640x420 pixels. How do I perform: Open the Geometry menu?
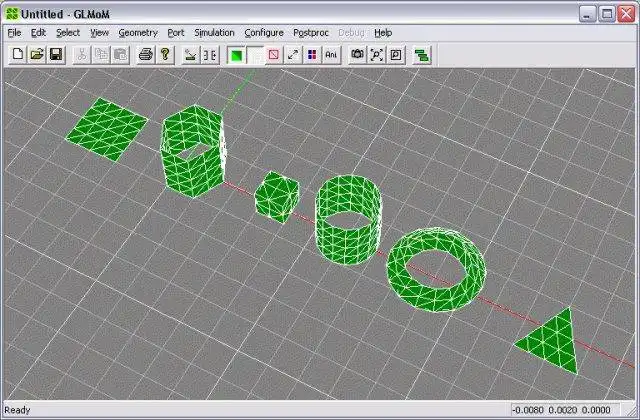tap(138, 33)
